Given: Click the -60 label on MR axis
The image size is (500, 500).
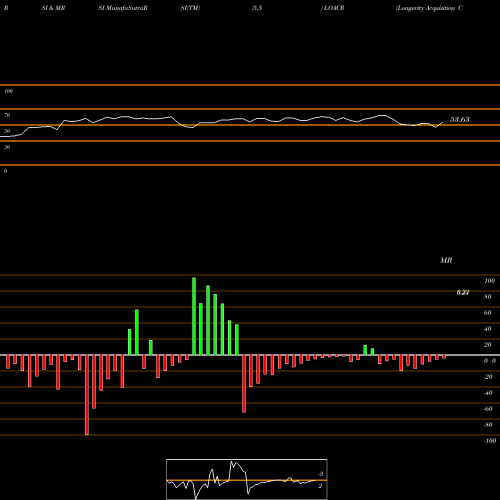Looking at the screenshot, I should pos(488,409).
